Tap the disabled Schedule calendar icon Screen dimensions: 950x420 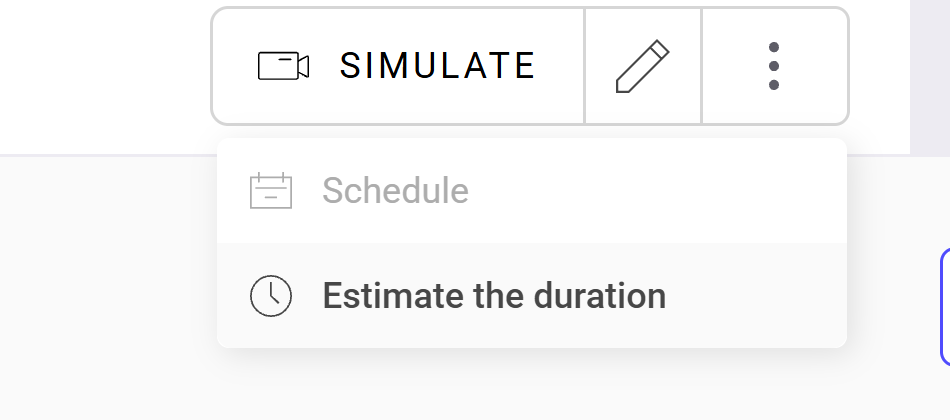pos(270,190)
